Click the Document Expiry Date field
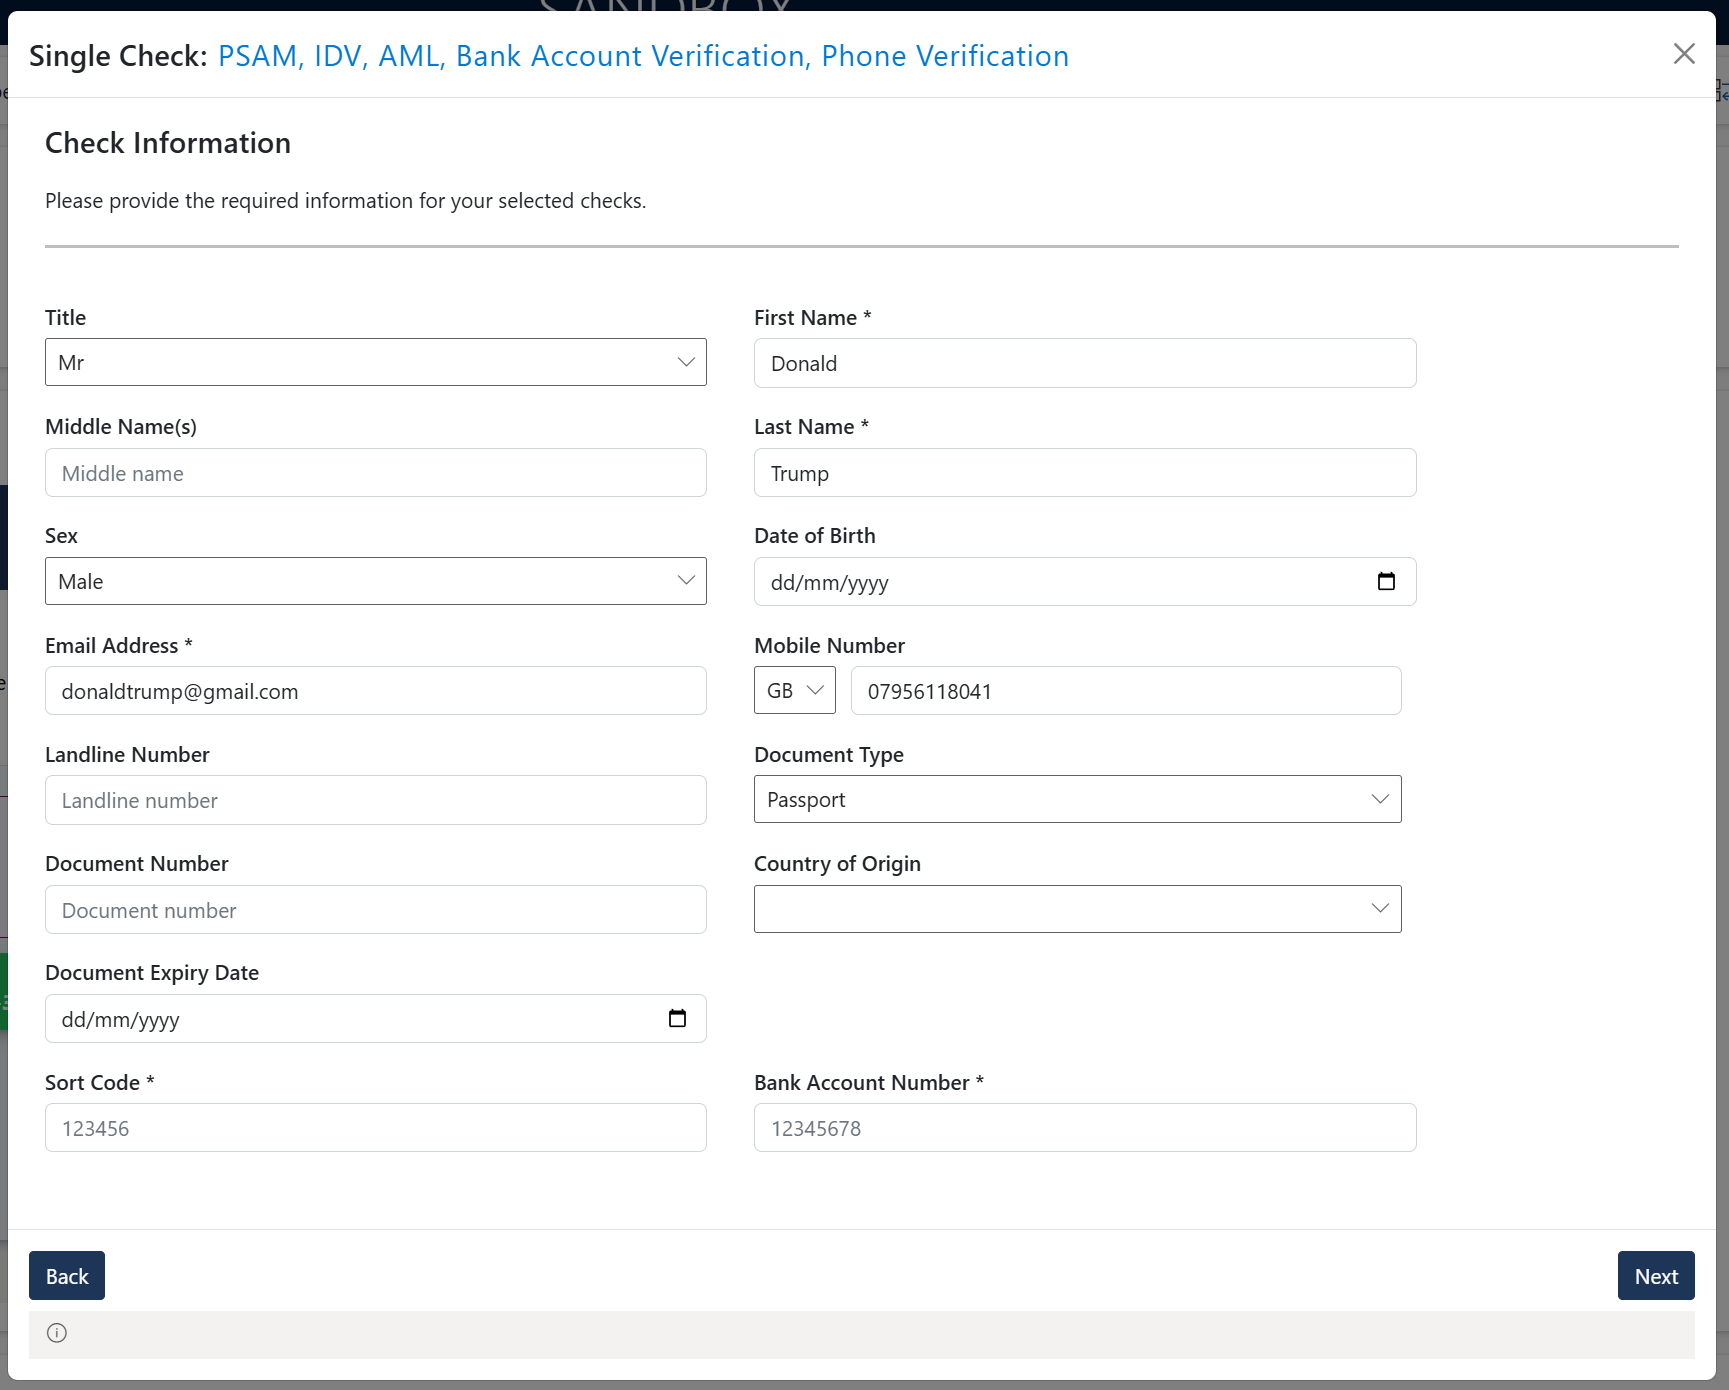This screenshot has height=1390, width=1729. coord(376,1019)
